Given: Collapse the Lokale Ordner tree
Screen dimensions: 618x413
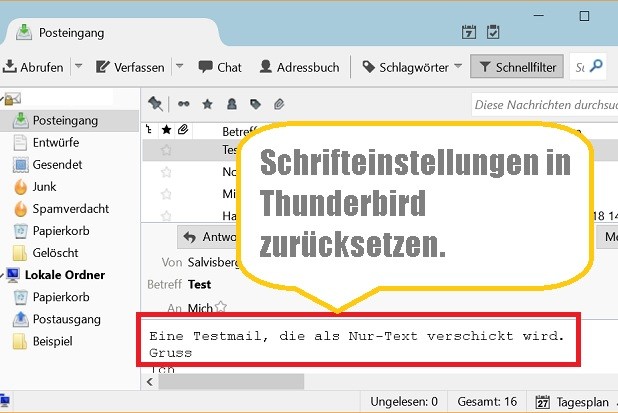Looking at the screenshot, I should click(2, 275).
